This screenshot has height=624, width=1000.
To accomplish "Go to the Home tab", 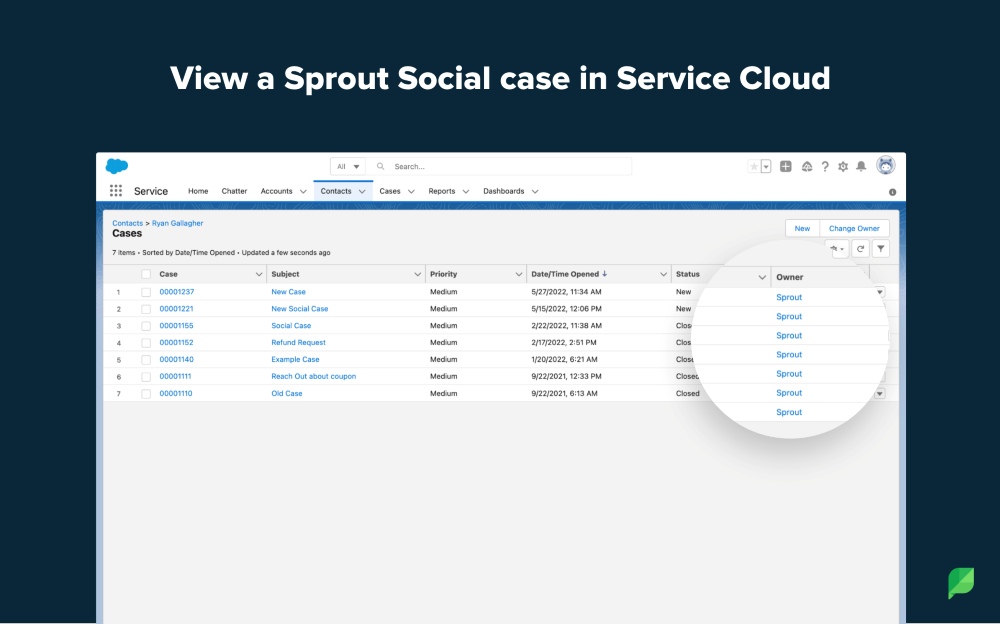I will pyautogui.click(x=198, y=191).
